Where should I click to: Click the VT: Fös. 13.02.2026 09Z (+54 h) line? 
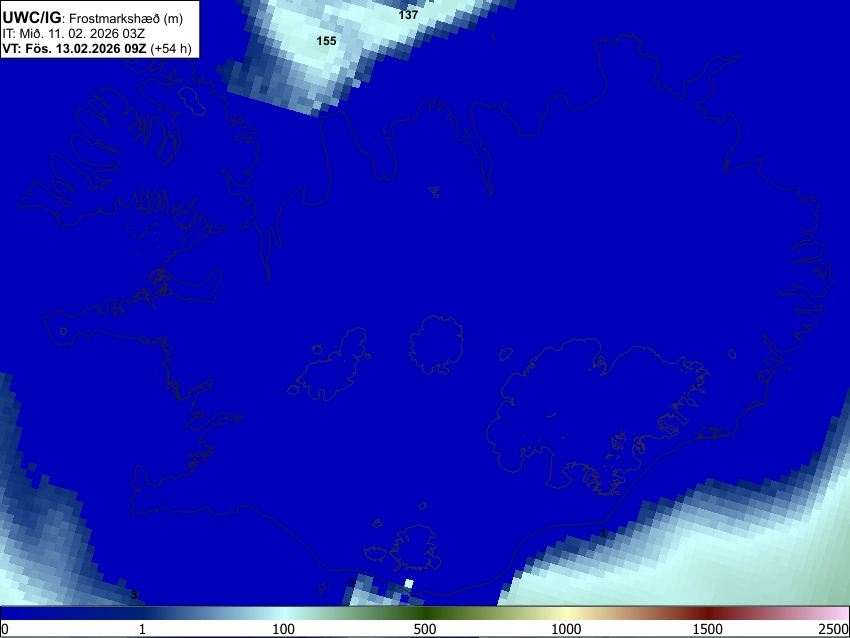pos(97,48)
